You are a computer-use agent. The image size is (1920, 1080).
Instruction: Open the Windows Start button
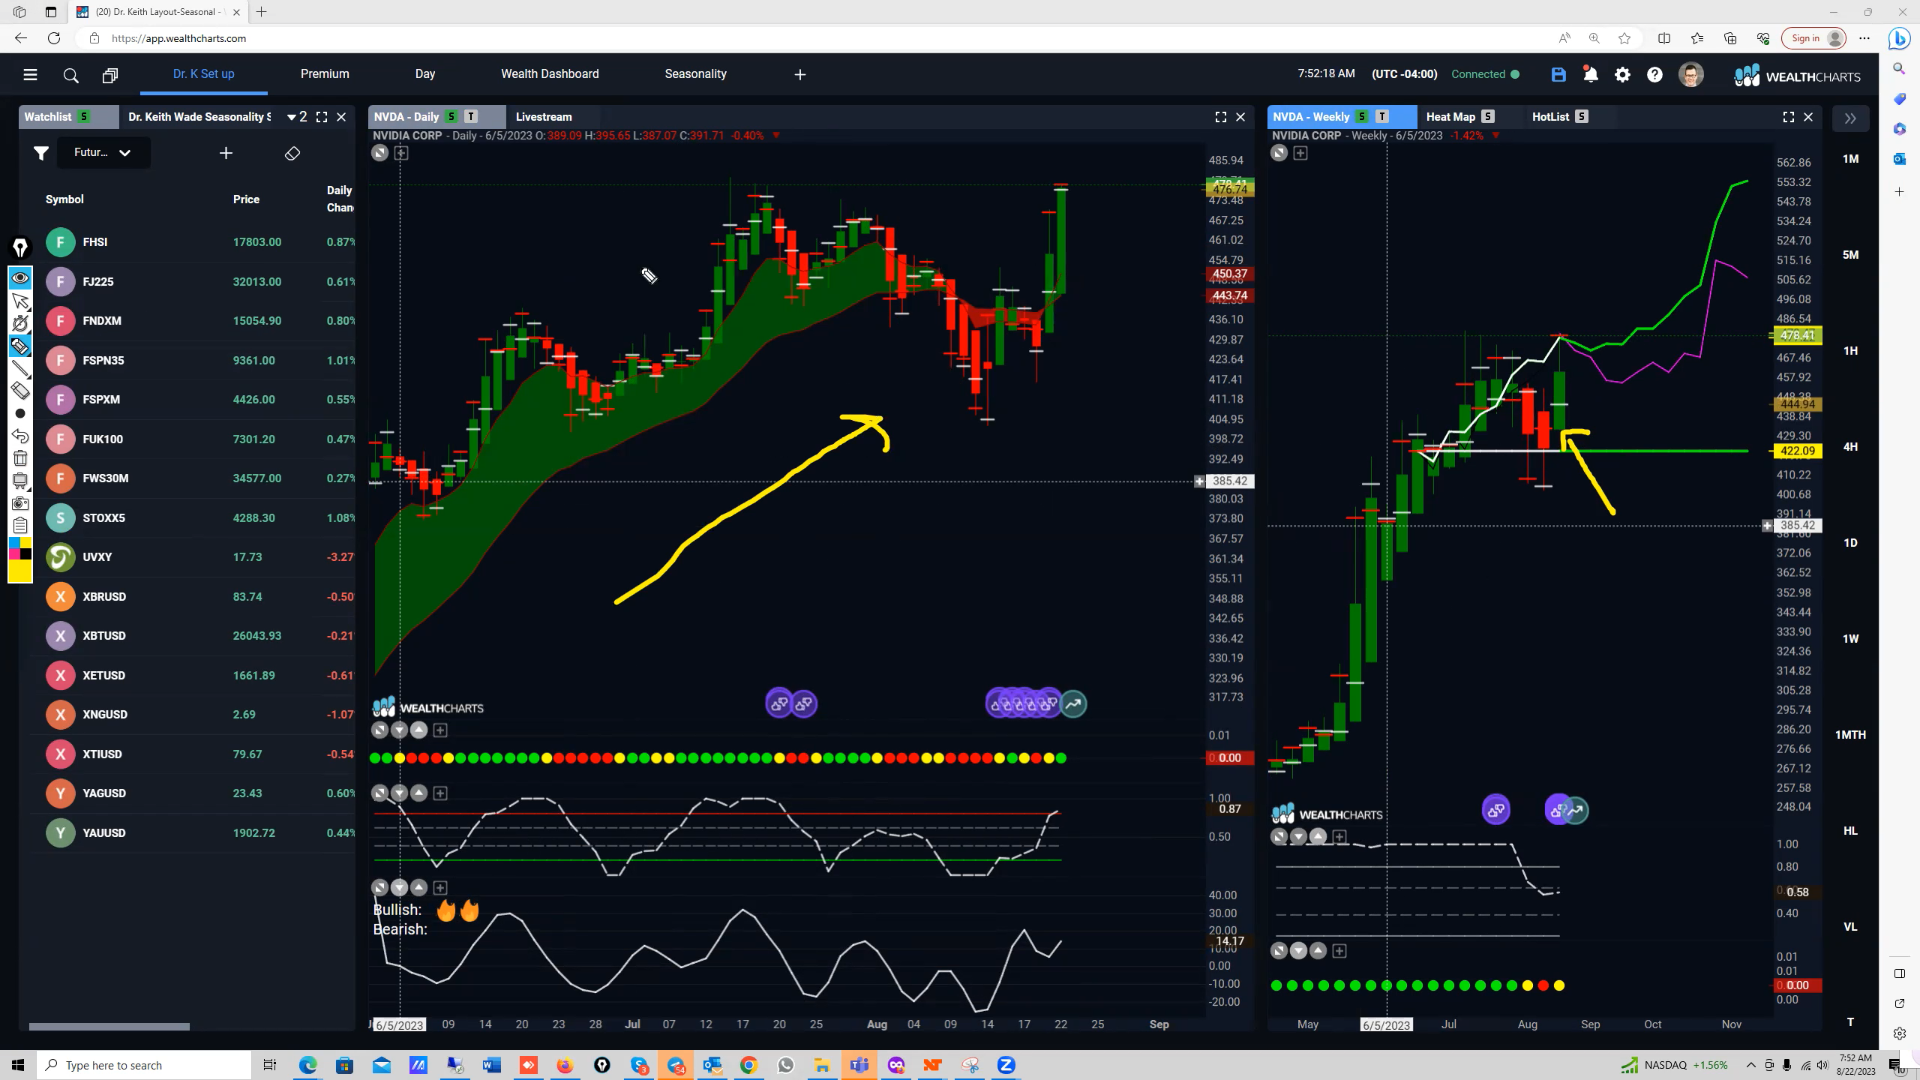[x=17, y=1065]
